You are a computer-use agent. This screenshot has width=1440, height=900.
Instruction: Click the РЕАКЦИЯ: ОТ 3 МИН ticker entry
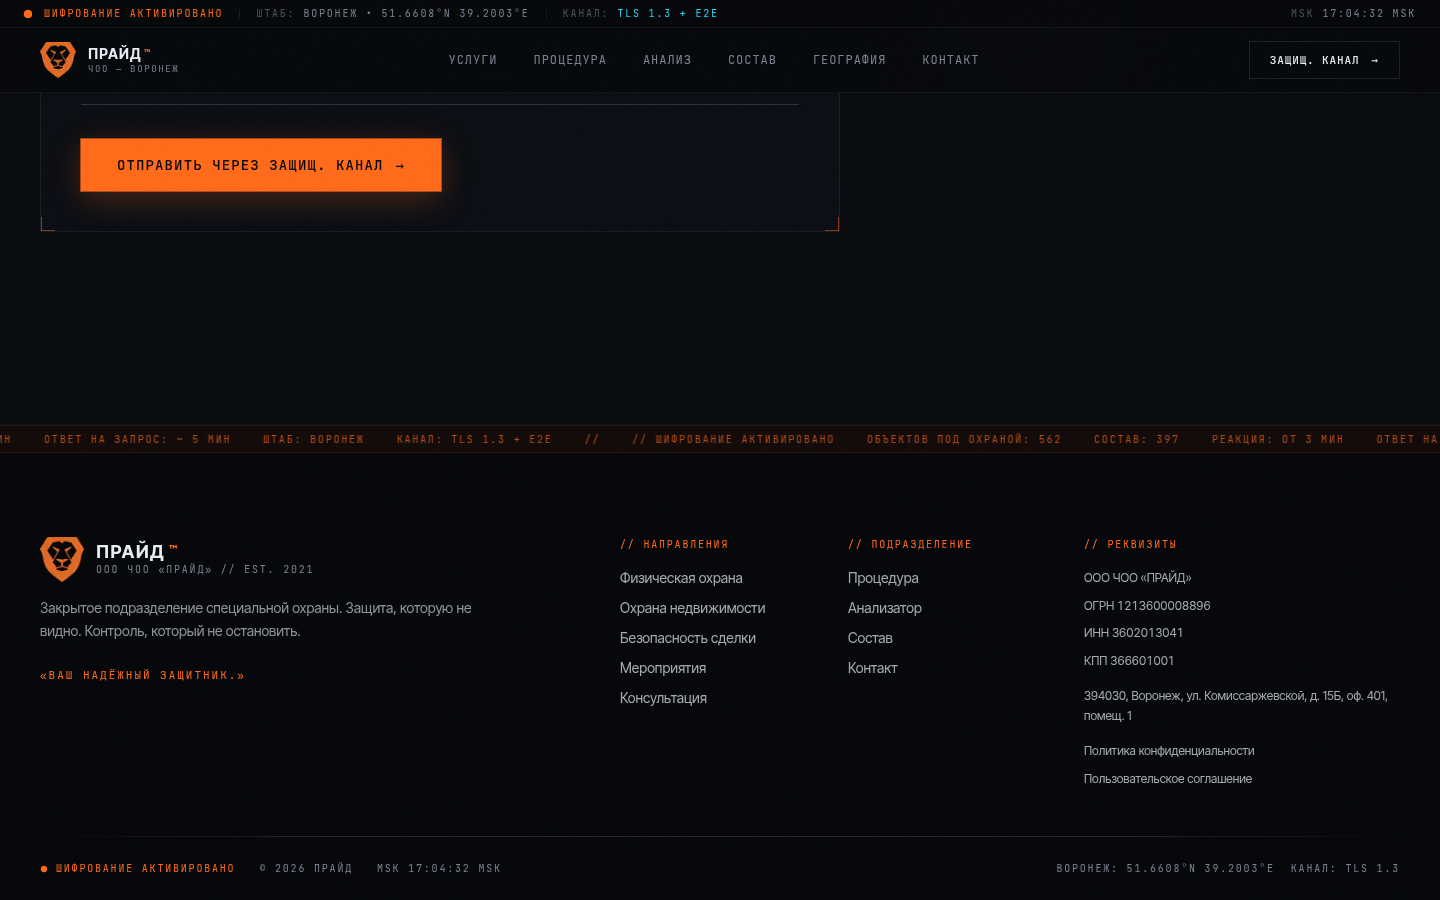(x=1278, y=440)
